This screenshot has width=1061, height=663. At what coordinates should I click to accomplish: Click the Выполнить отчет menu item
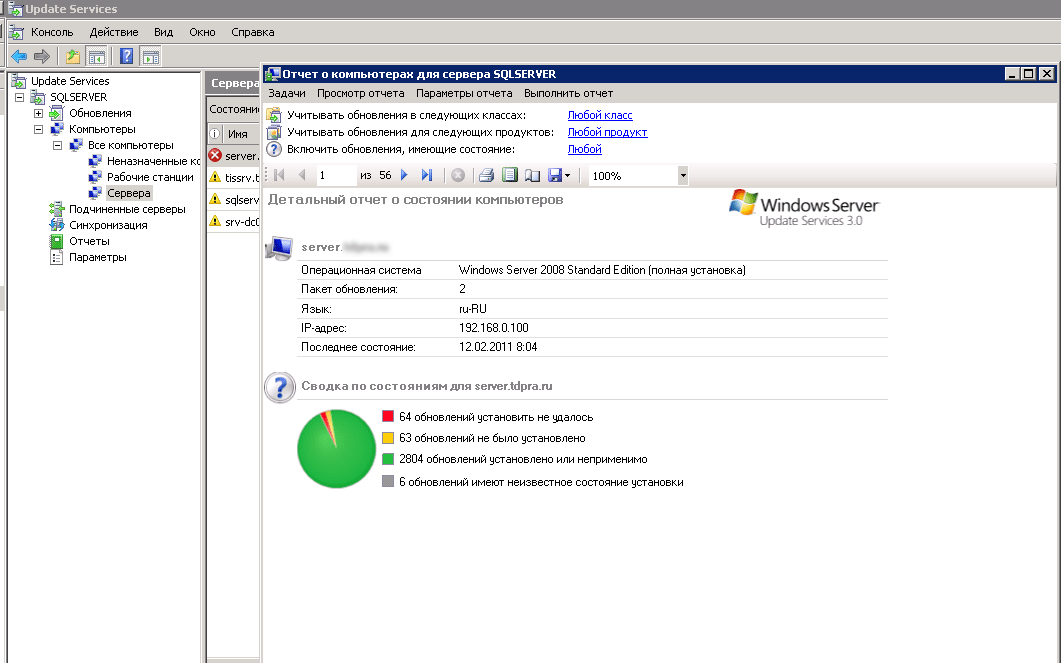tap(568, 93)
